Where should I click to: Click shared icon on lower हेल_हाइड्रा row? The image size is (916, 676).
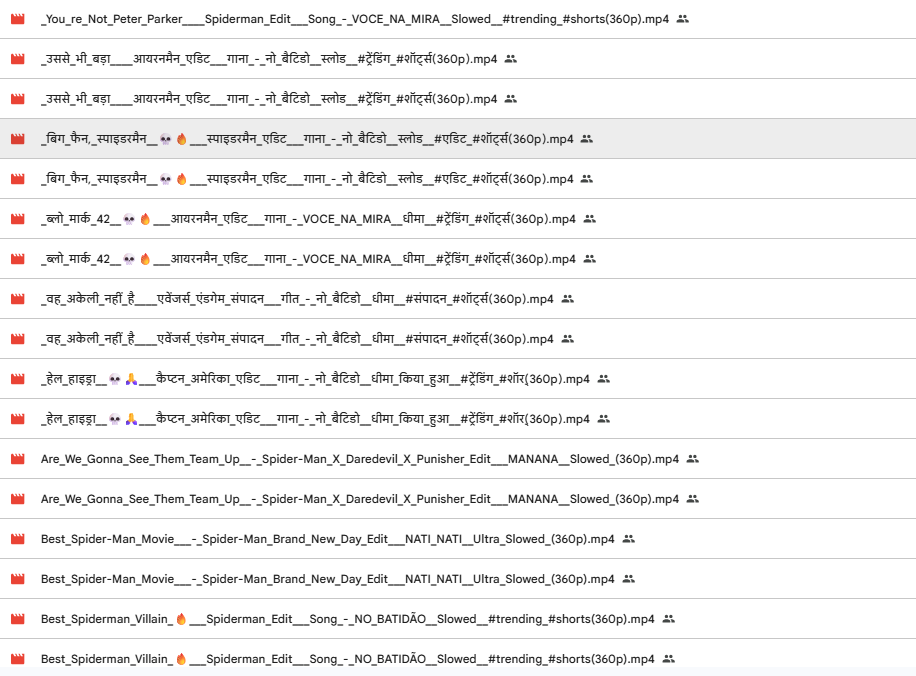coord(603,419)
